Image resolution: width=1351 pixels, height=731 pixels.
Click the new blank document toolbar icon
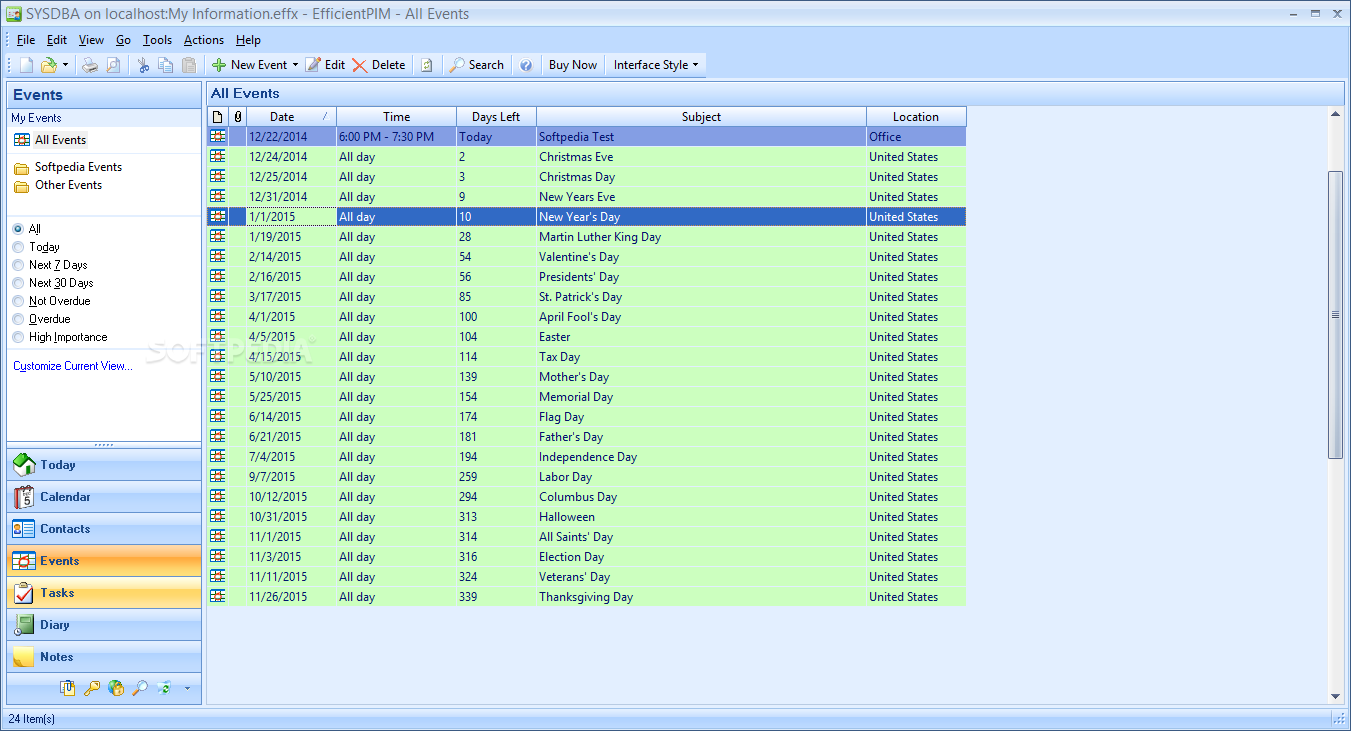pyautogui.click(x=27, y=65)
